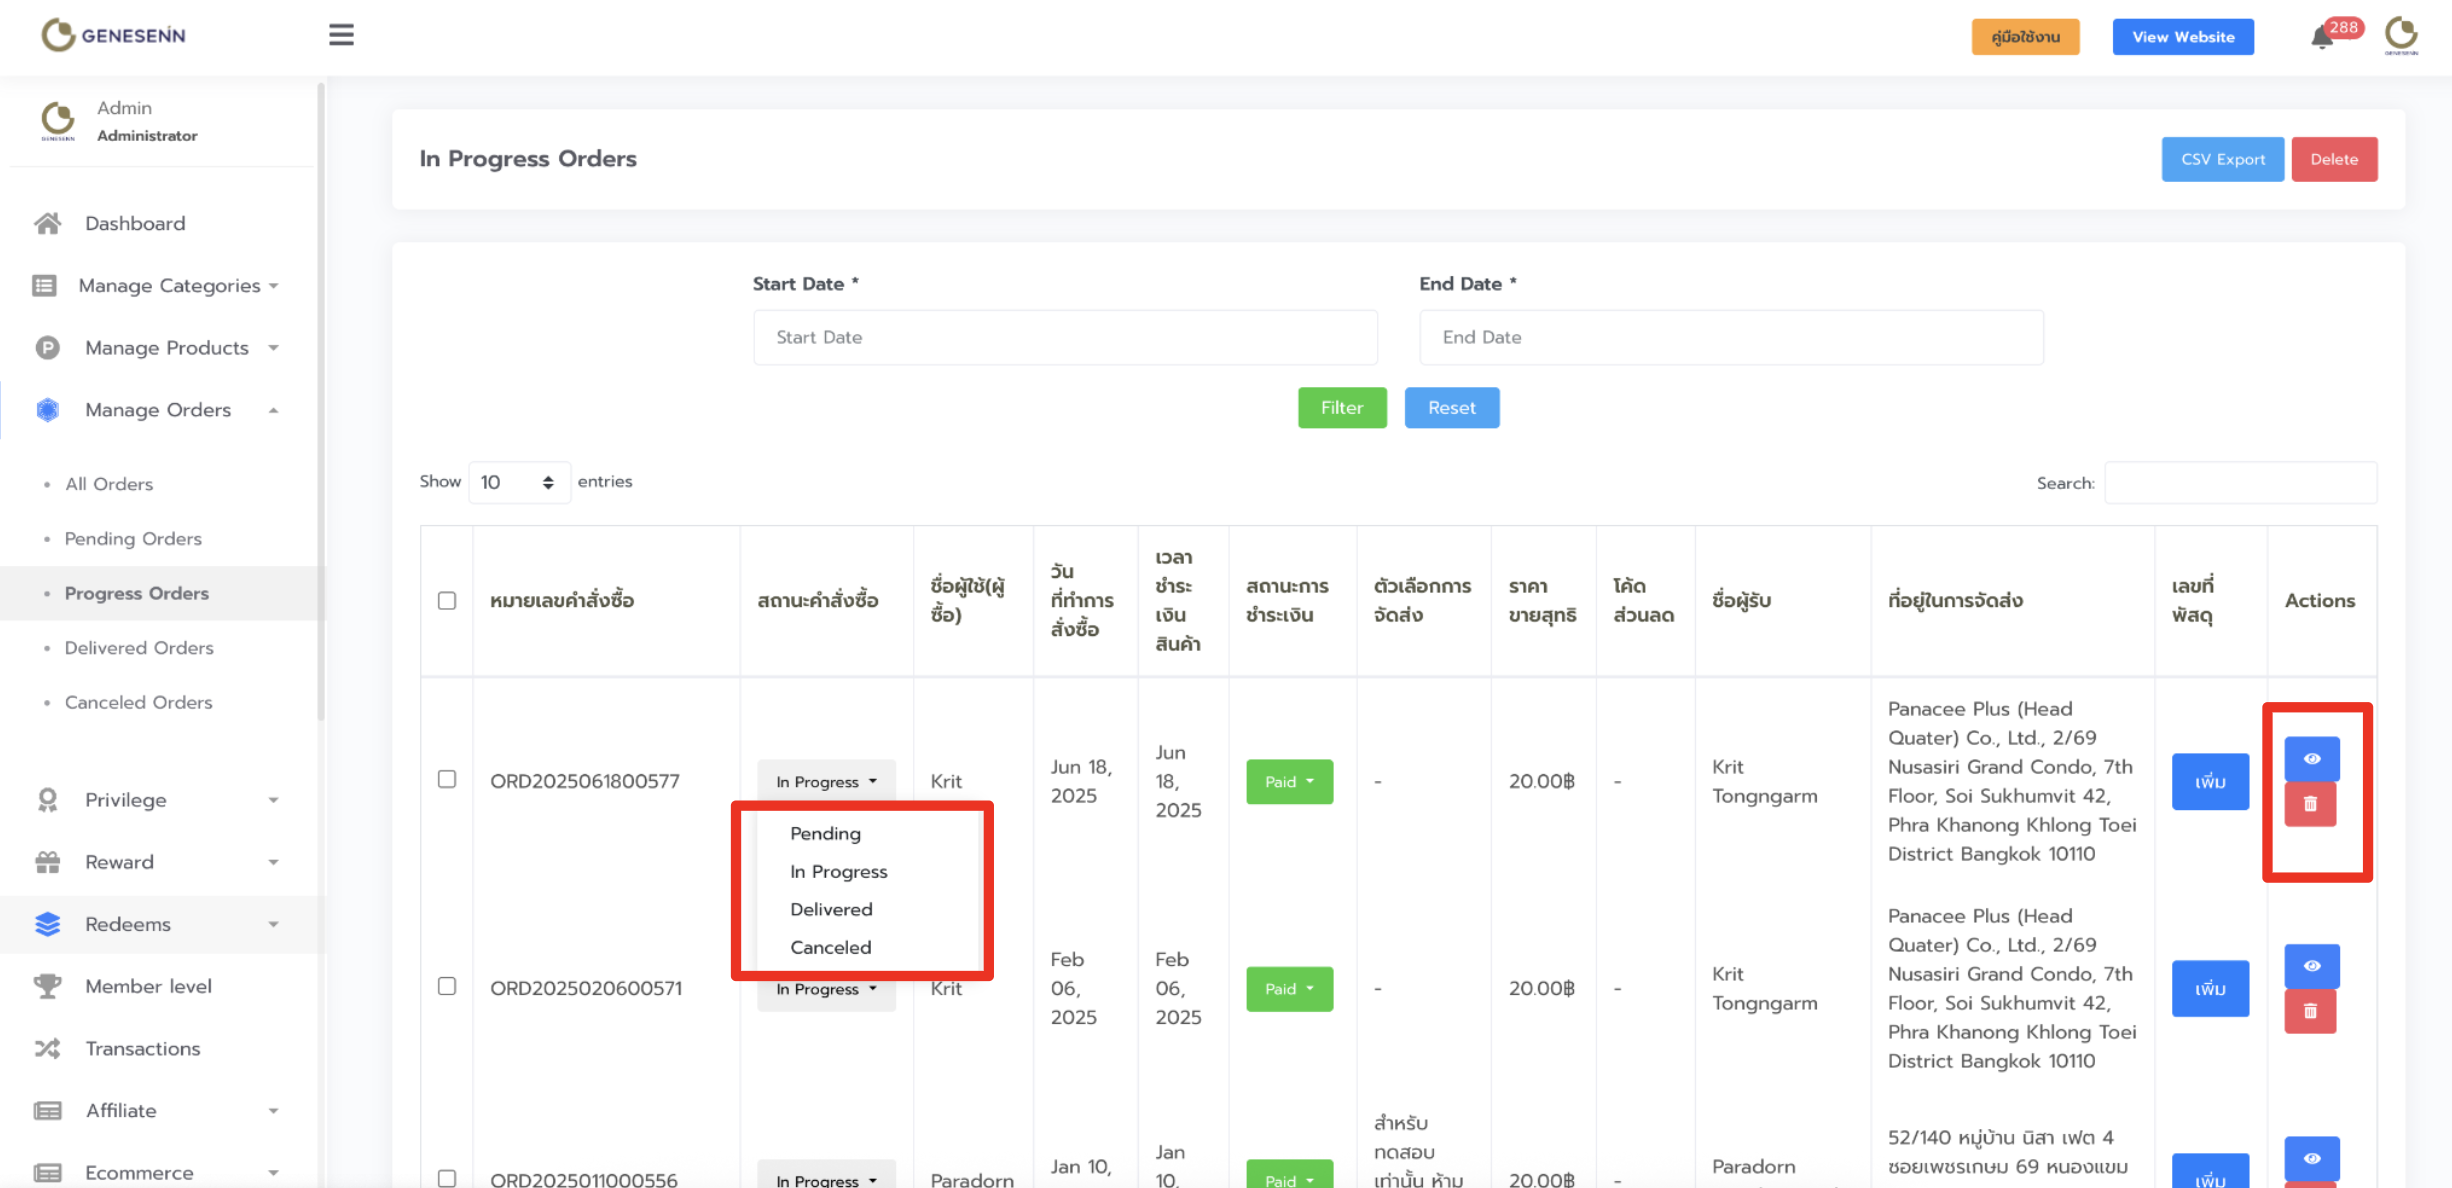Click the green Filter button

1341,407
